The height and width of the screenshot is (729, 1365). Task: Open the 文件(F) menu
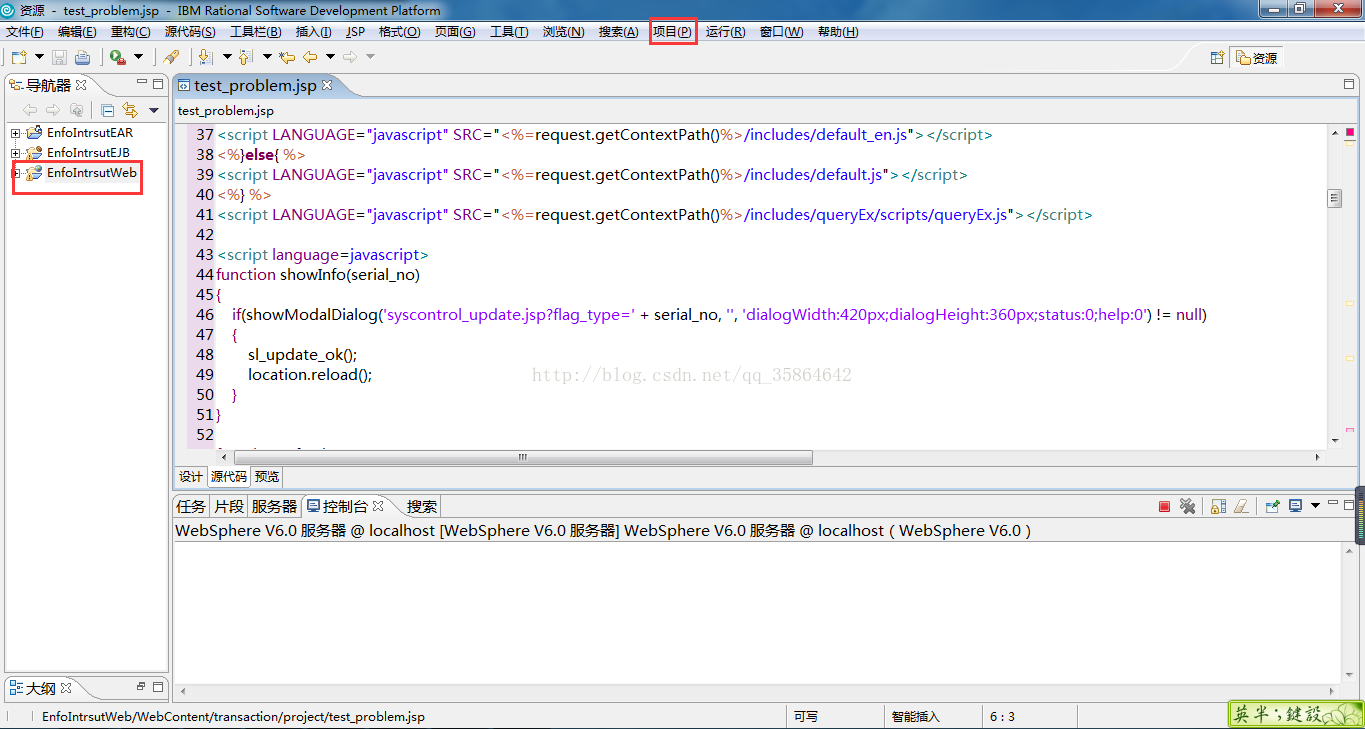pyautogui.click(x=25, y=32)
